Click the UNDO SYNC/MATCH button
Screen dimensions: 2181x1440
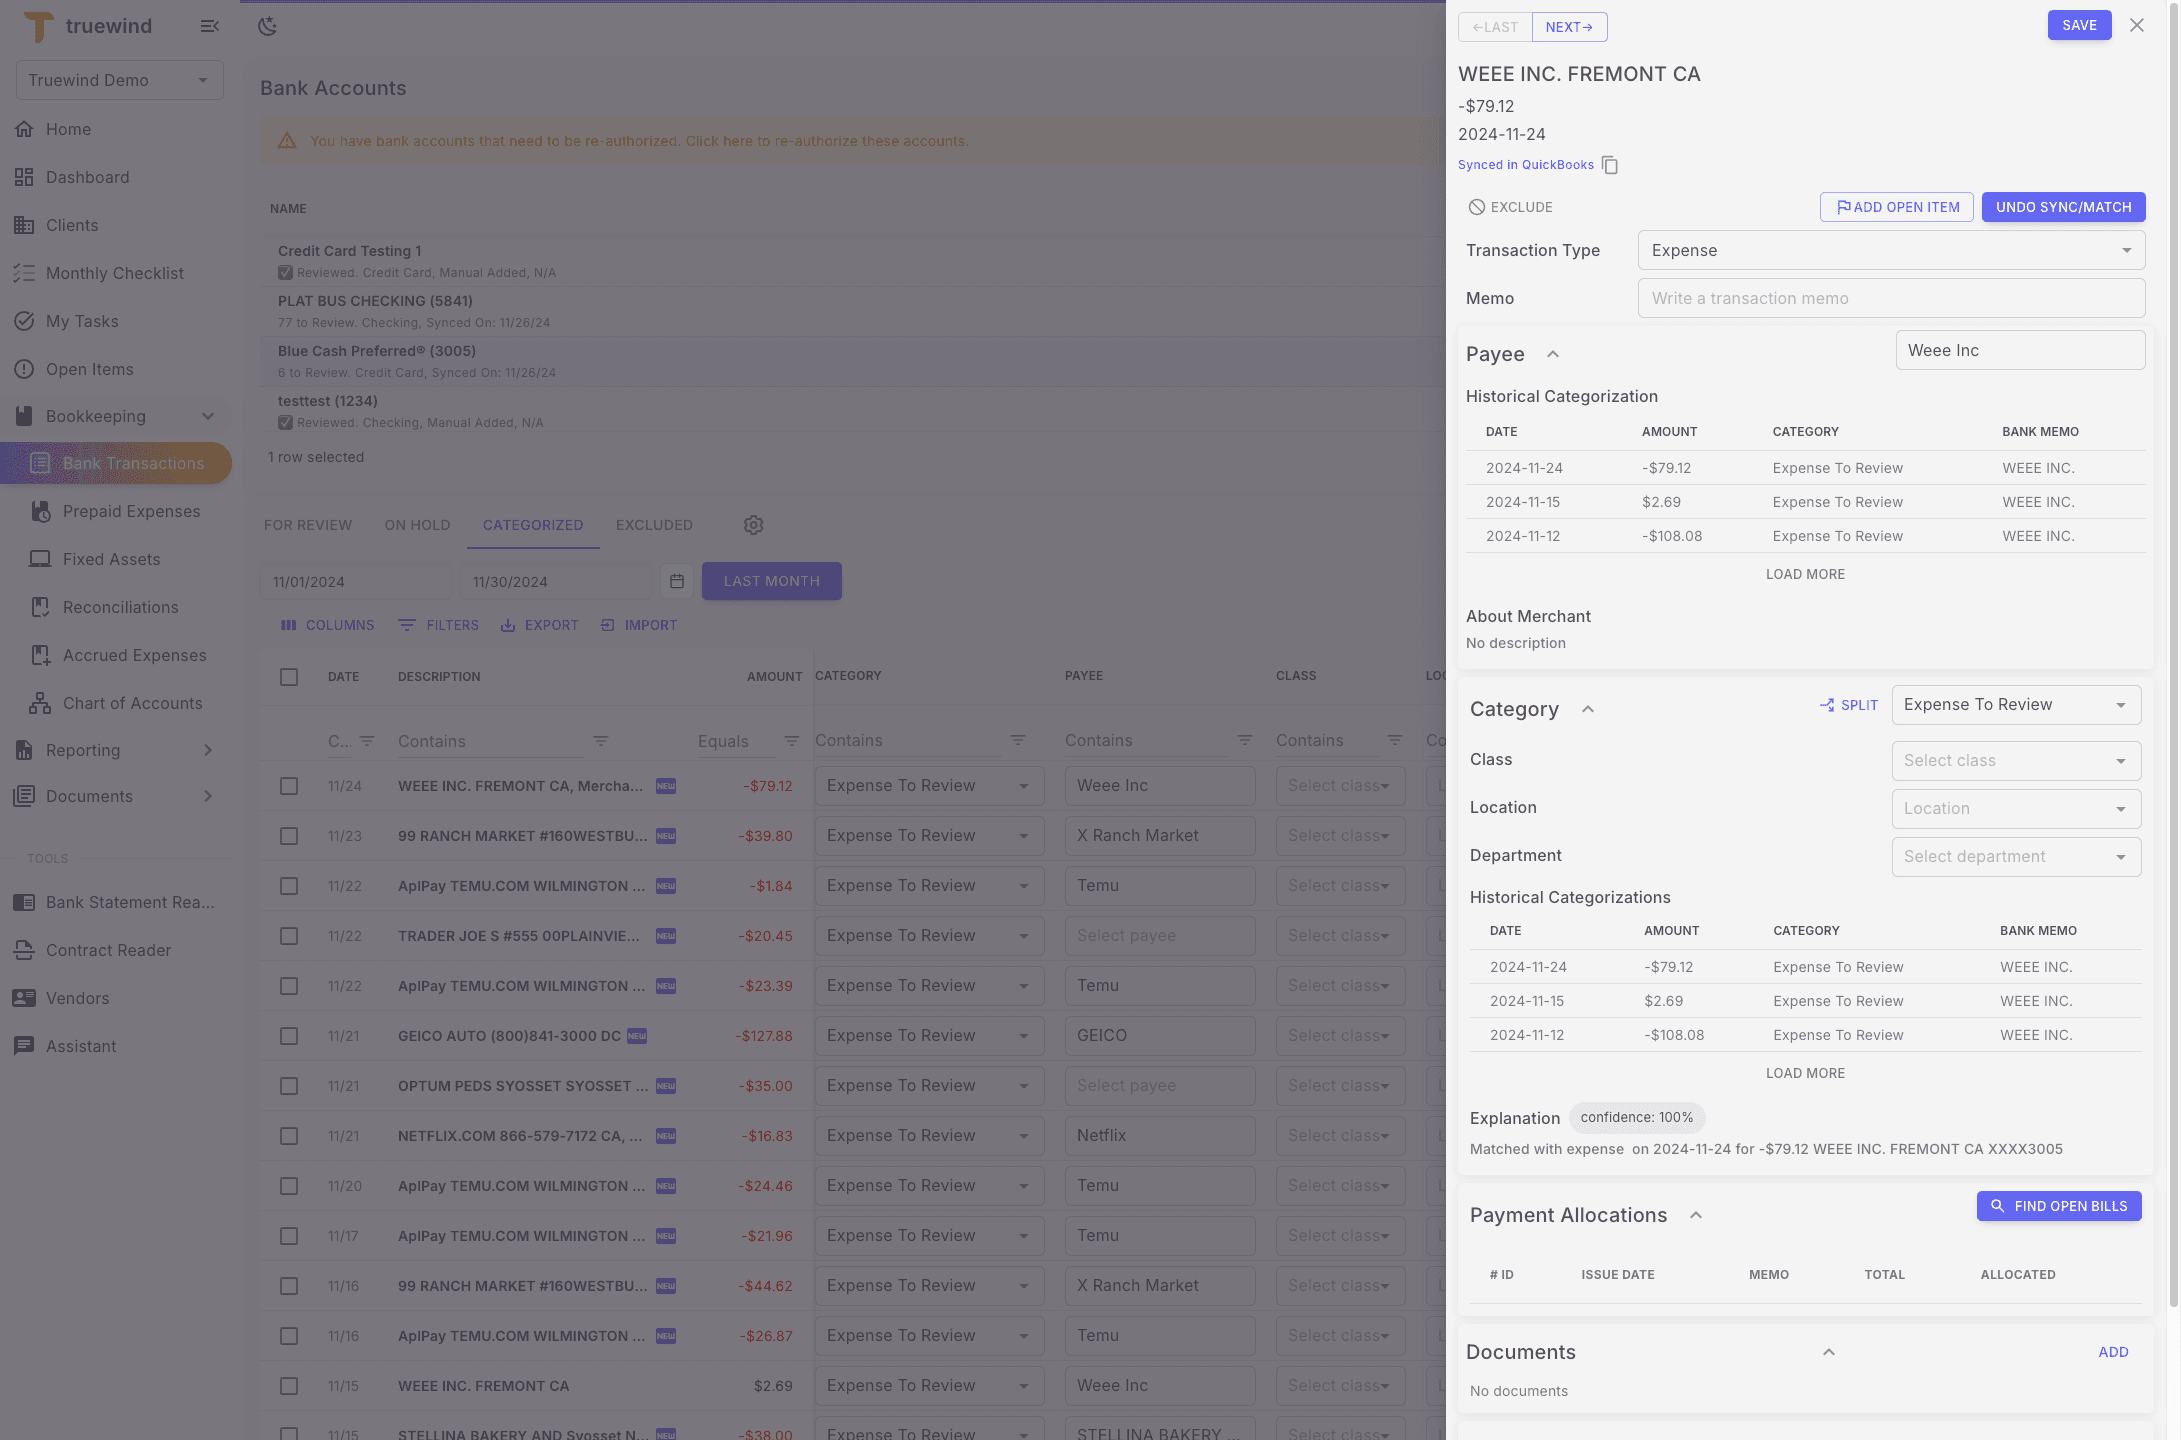point(2063,207)
